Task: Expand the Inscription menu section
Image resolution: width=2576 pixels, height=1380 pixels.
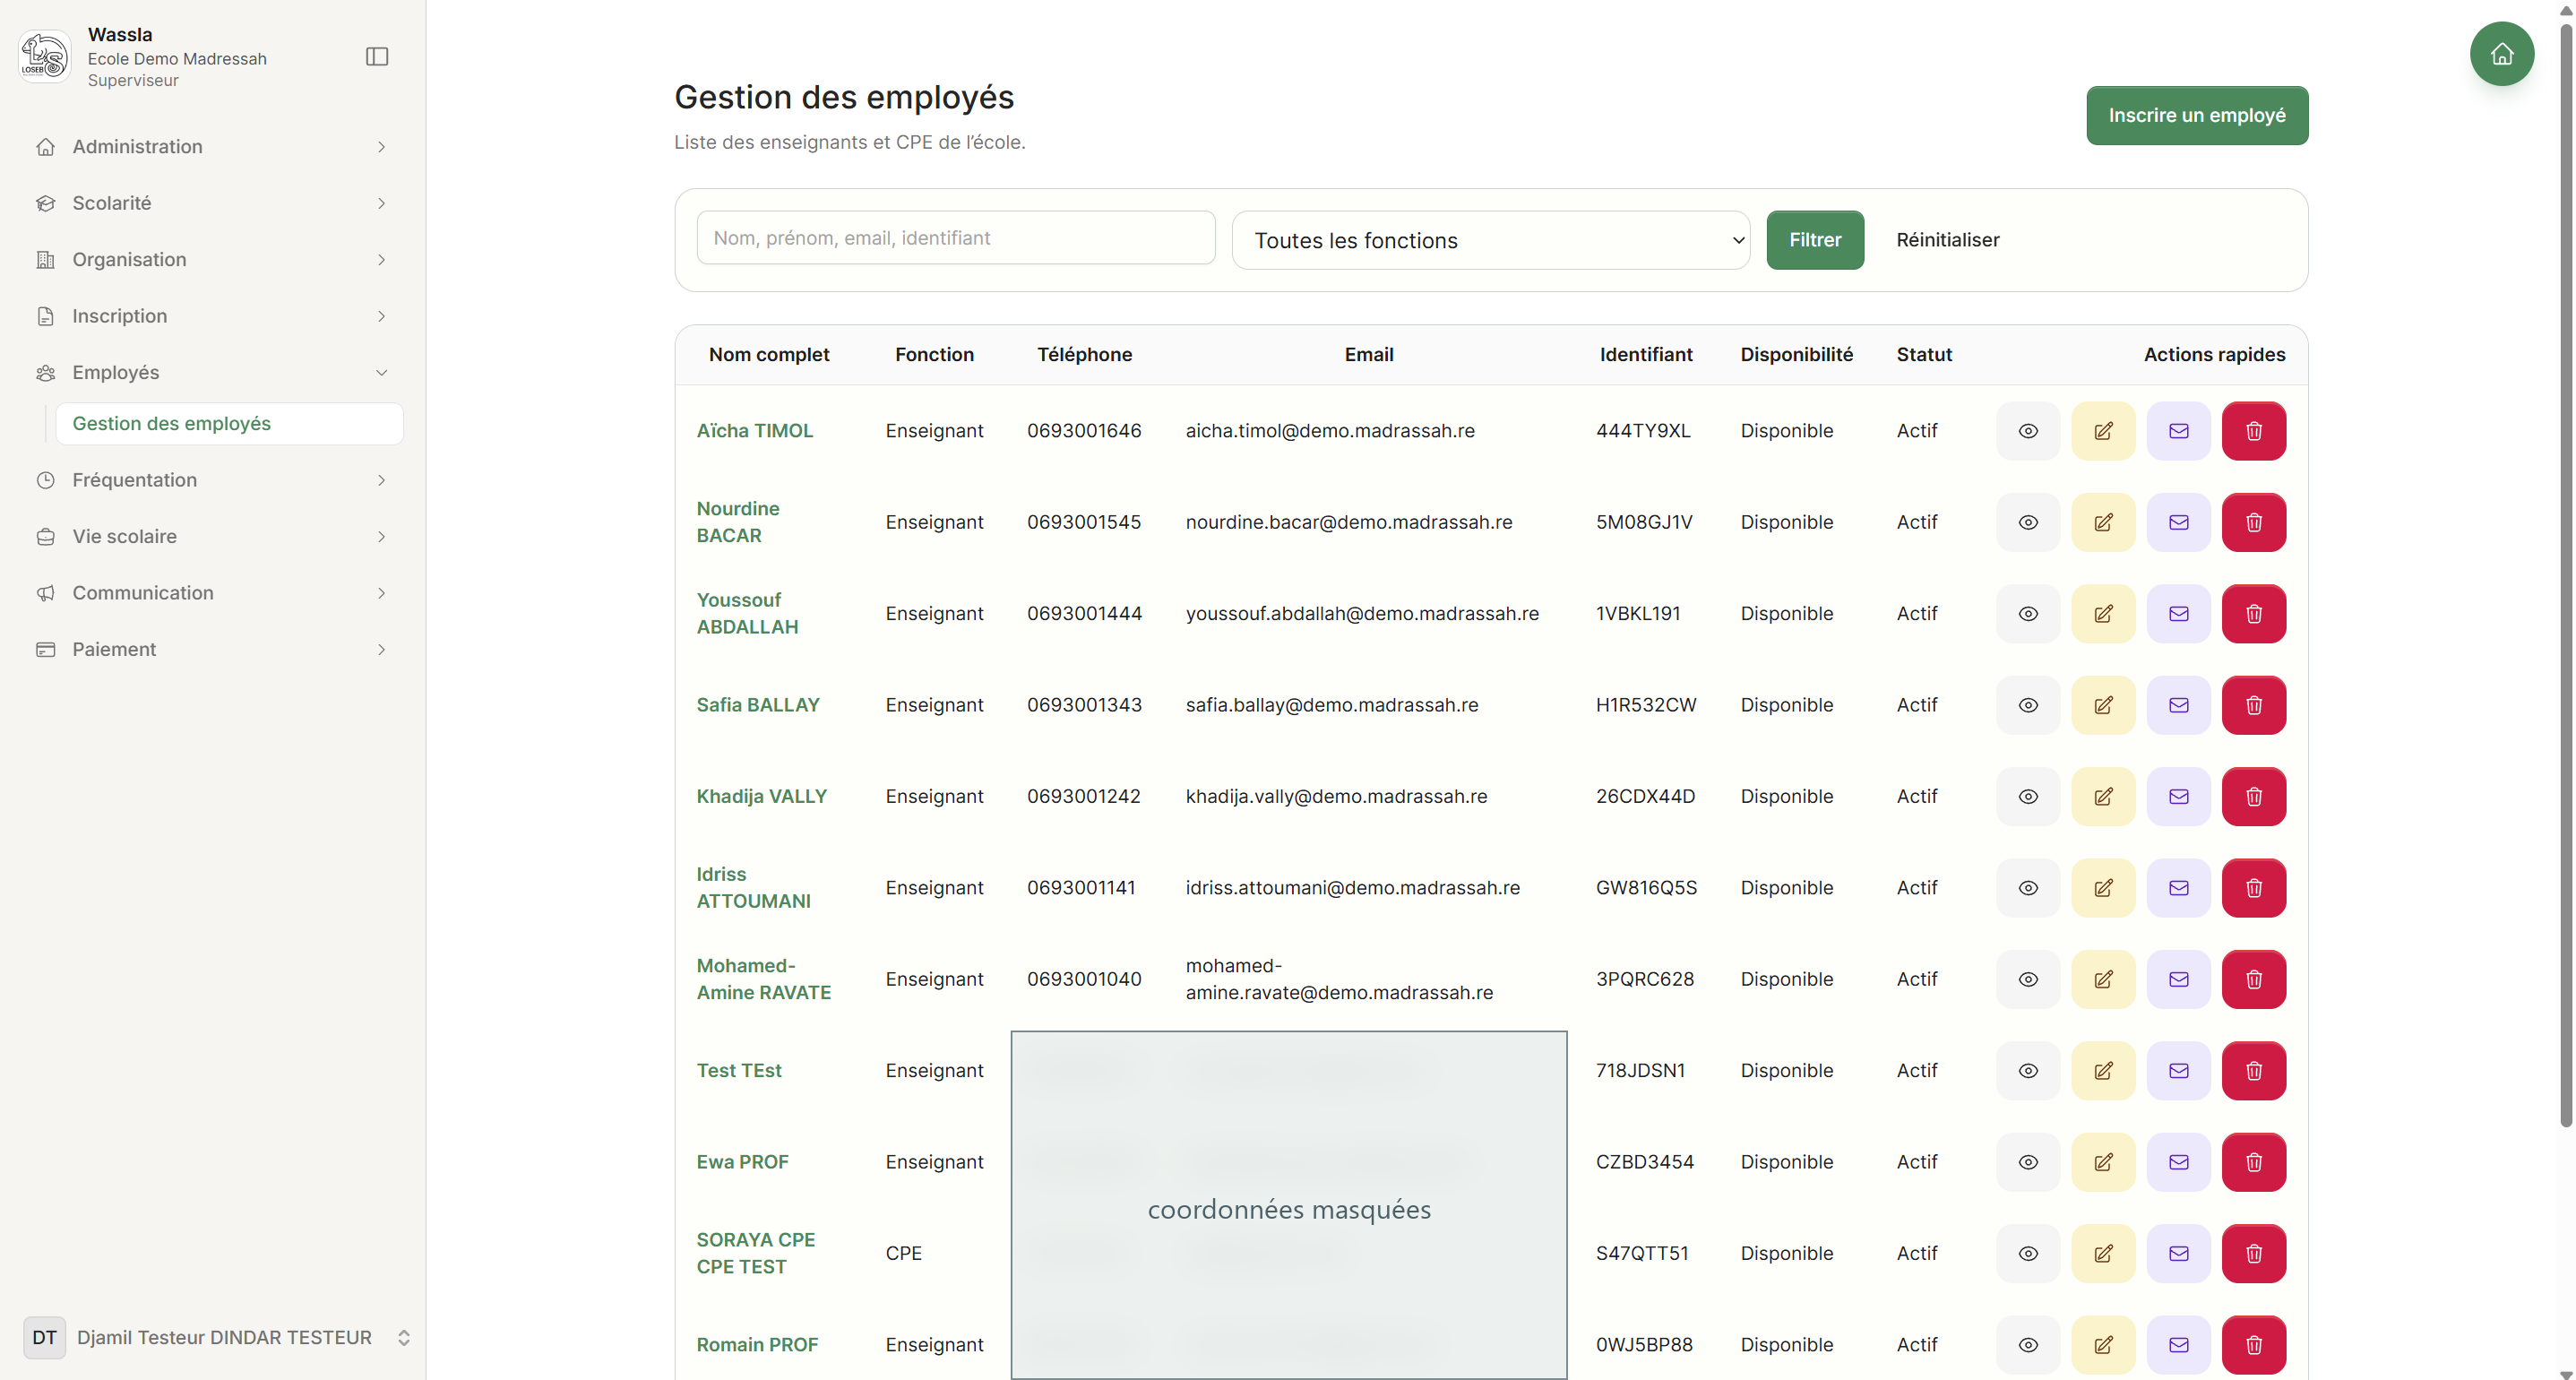Action: pos(213,316)
